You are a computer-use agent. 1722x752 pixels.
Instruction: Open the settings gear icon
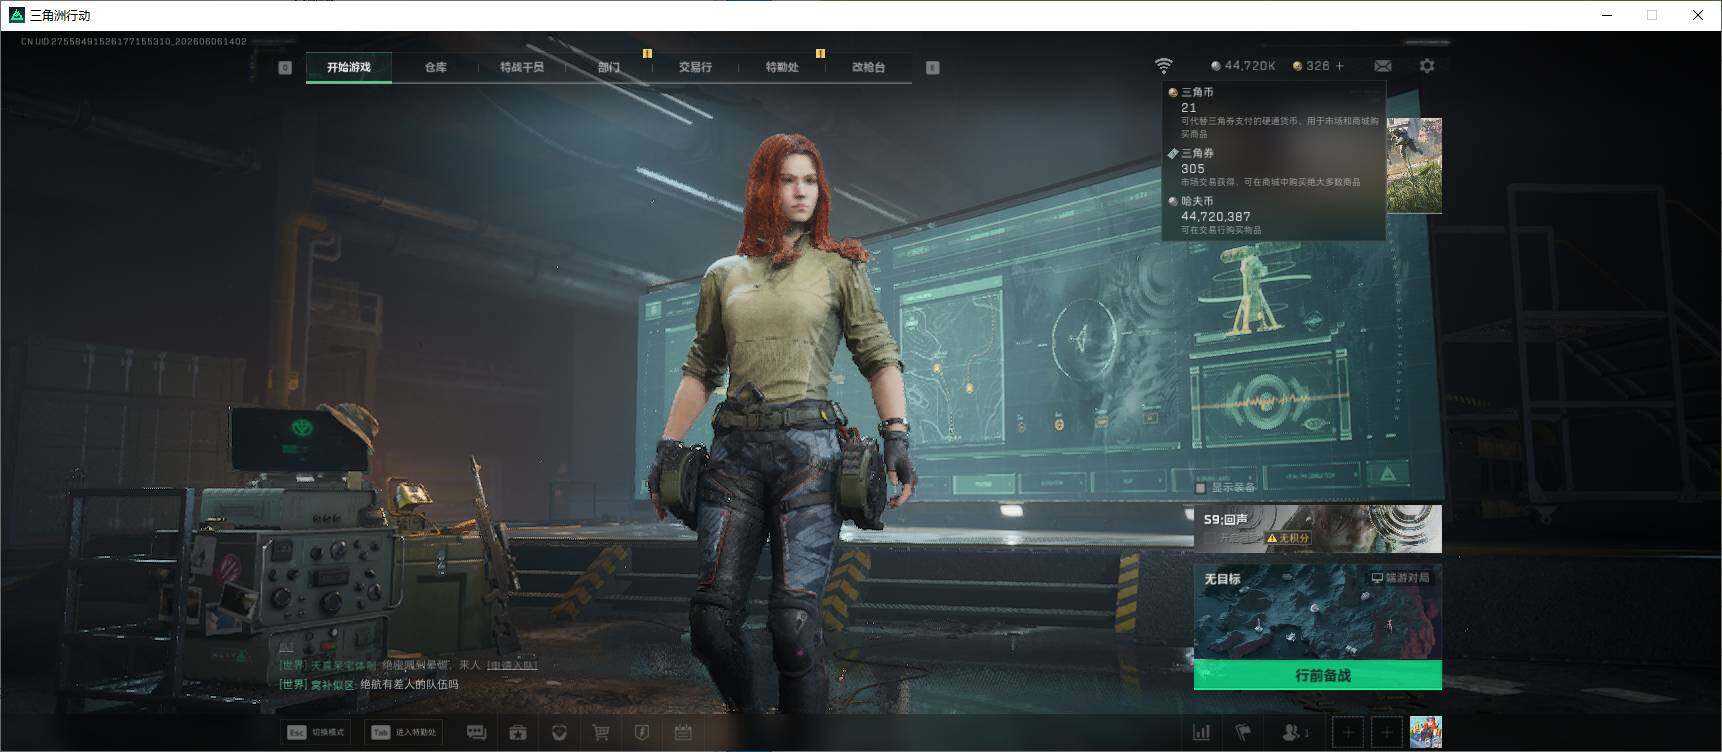pos(1427,66)
